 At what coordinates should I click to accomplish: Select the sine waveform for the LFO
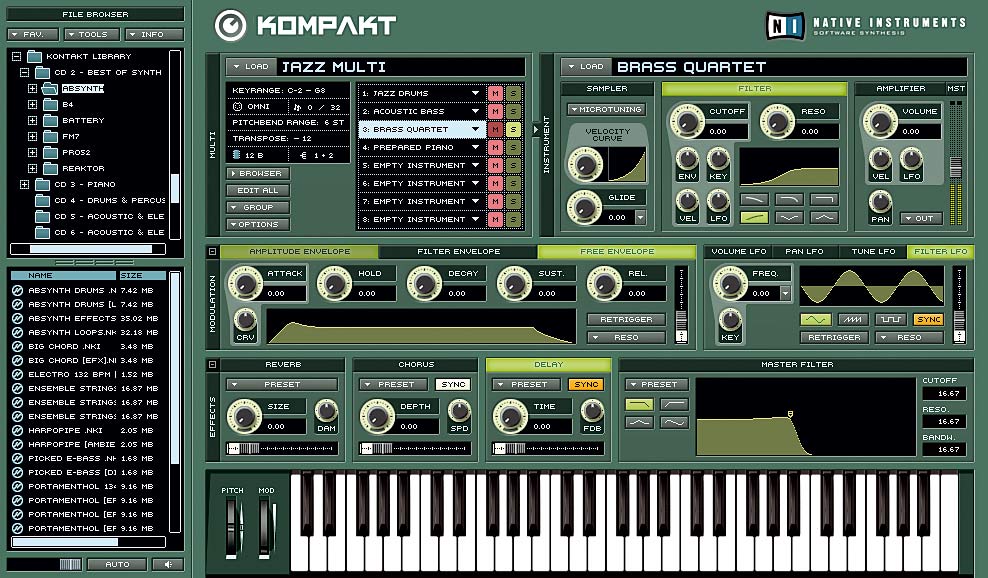coord(815,320)
